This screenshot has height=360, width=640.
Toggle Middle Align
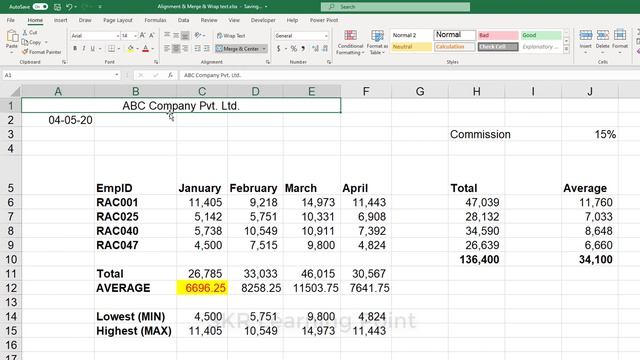pyautogui.click(x=176, y=36)
